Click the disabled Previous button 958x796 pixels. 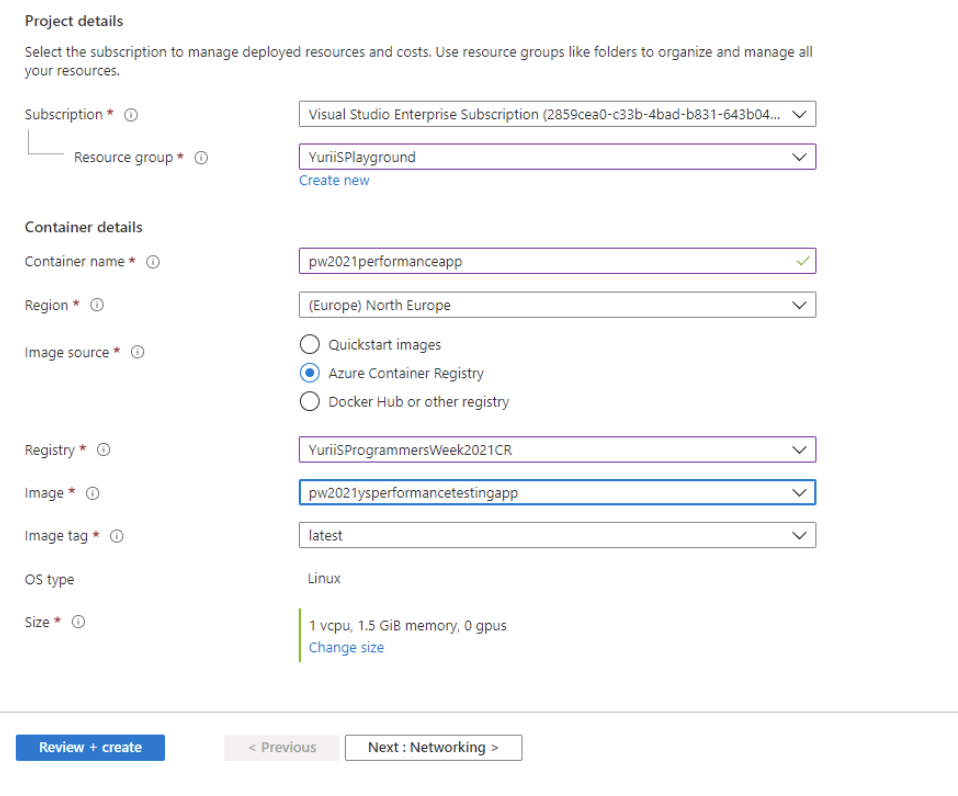pos(282,748)
